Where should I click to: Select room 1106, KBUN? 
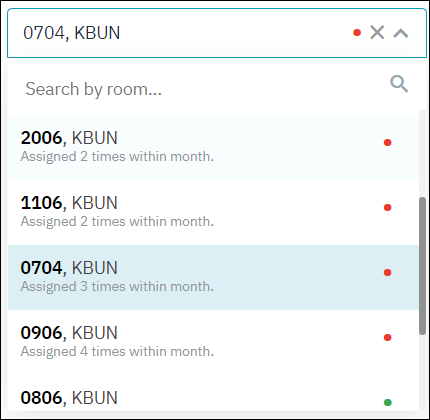213,212
